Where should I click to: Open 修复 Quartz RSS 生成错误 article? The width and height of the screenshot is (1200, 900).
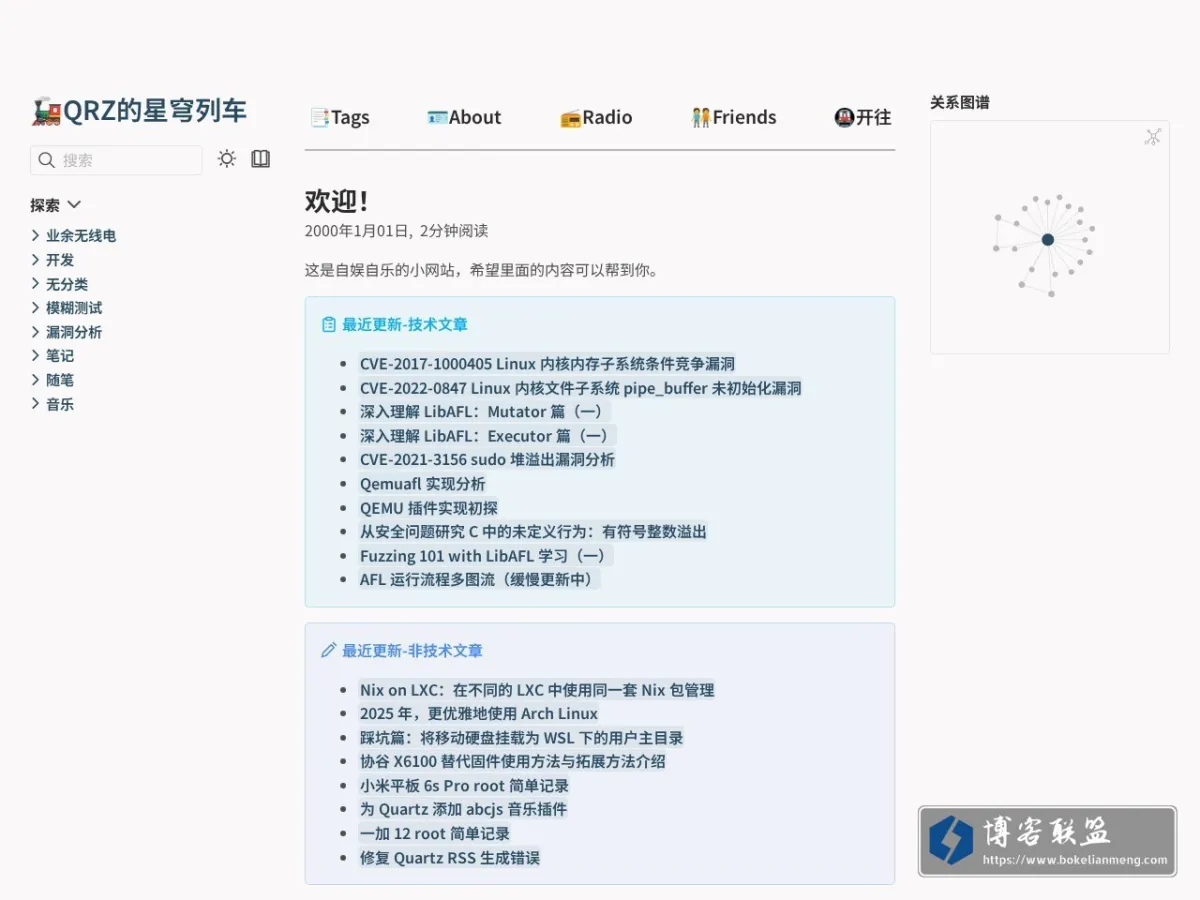[x=450, y=858]
